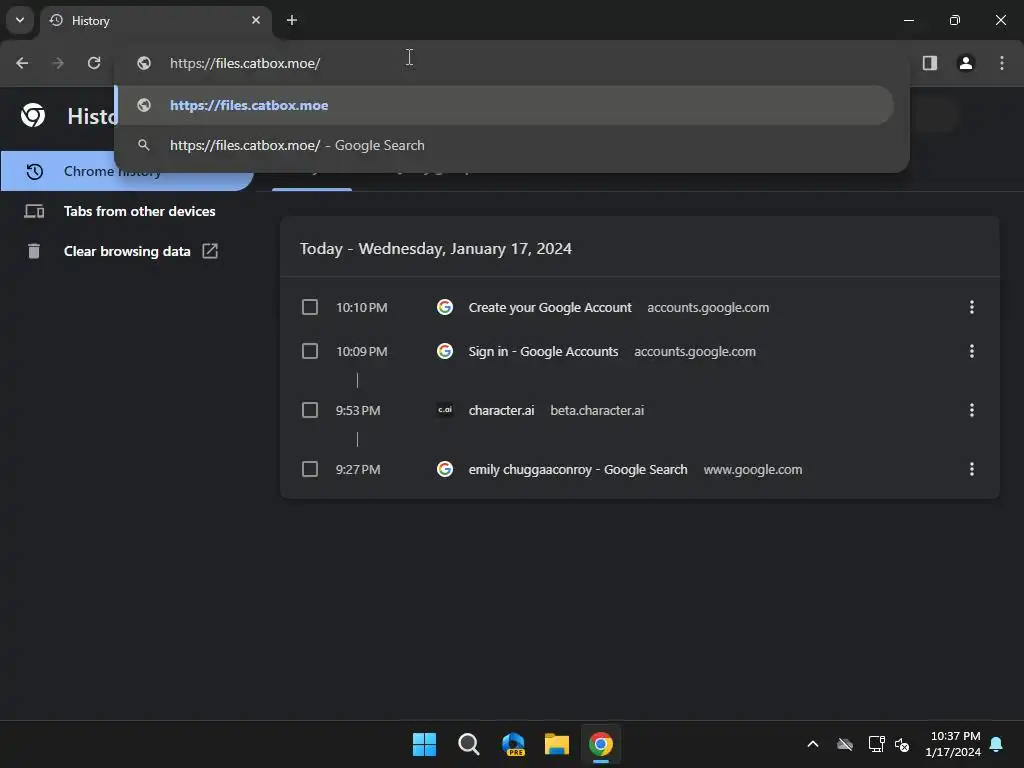The width and height of the screenshot is (1024, 768).
Task: Select the https://files.catbox.moe autocomplete suggestion
Action: [x=504, y=105]
